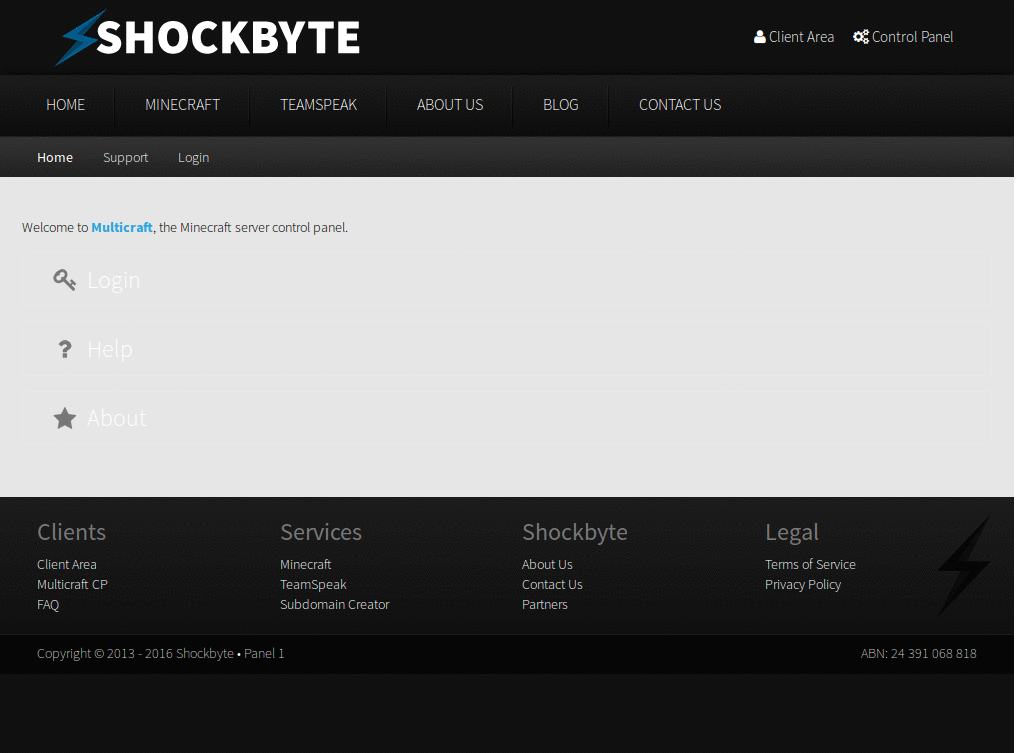Follow the blue Multicraft link

pyautogui.click(x=121, y=227)
